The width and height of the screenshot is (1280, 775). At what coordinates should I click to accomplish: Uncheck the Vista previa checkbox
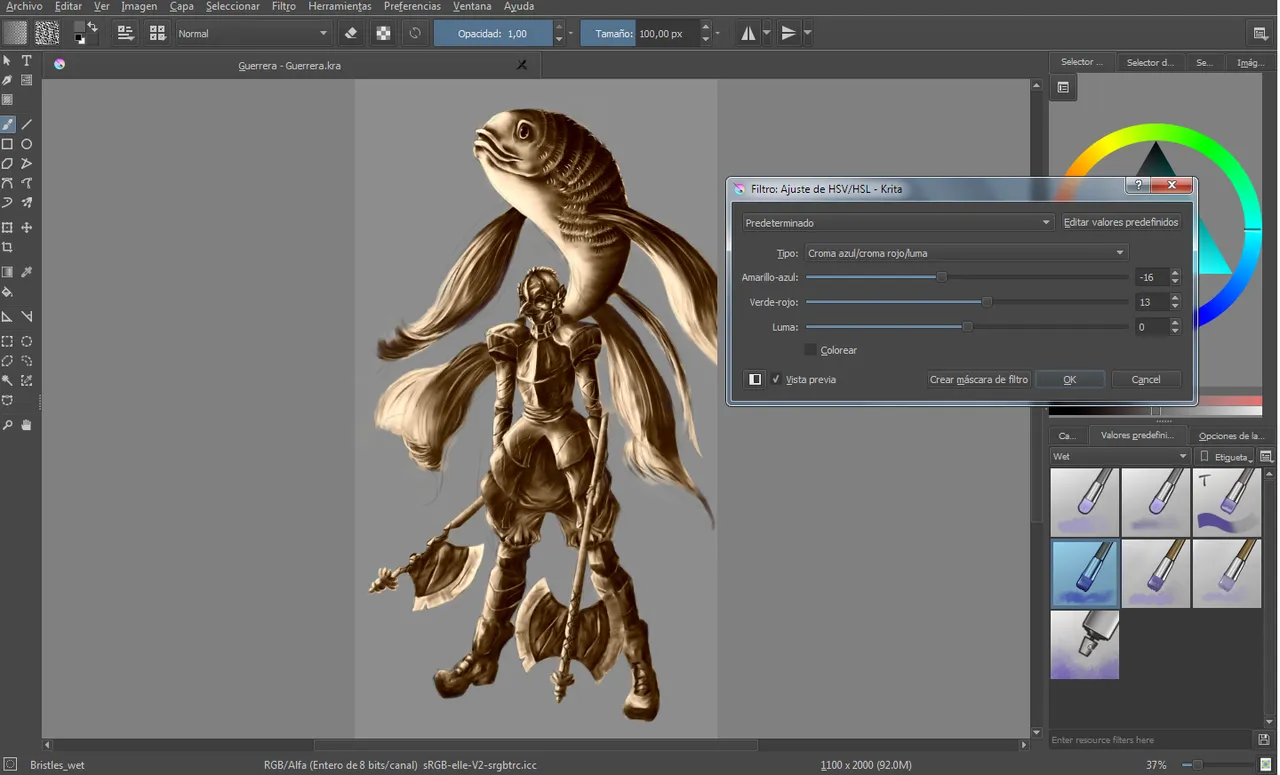coord(776,379)
